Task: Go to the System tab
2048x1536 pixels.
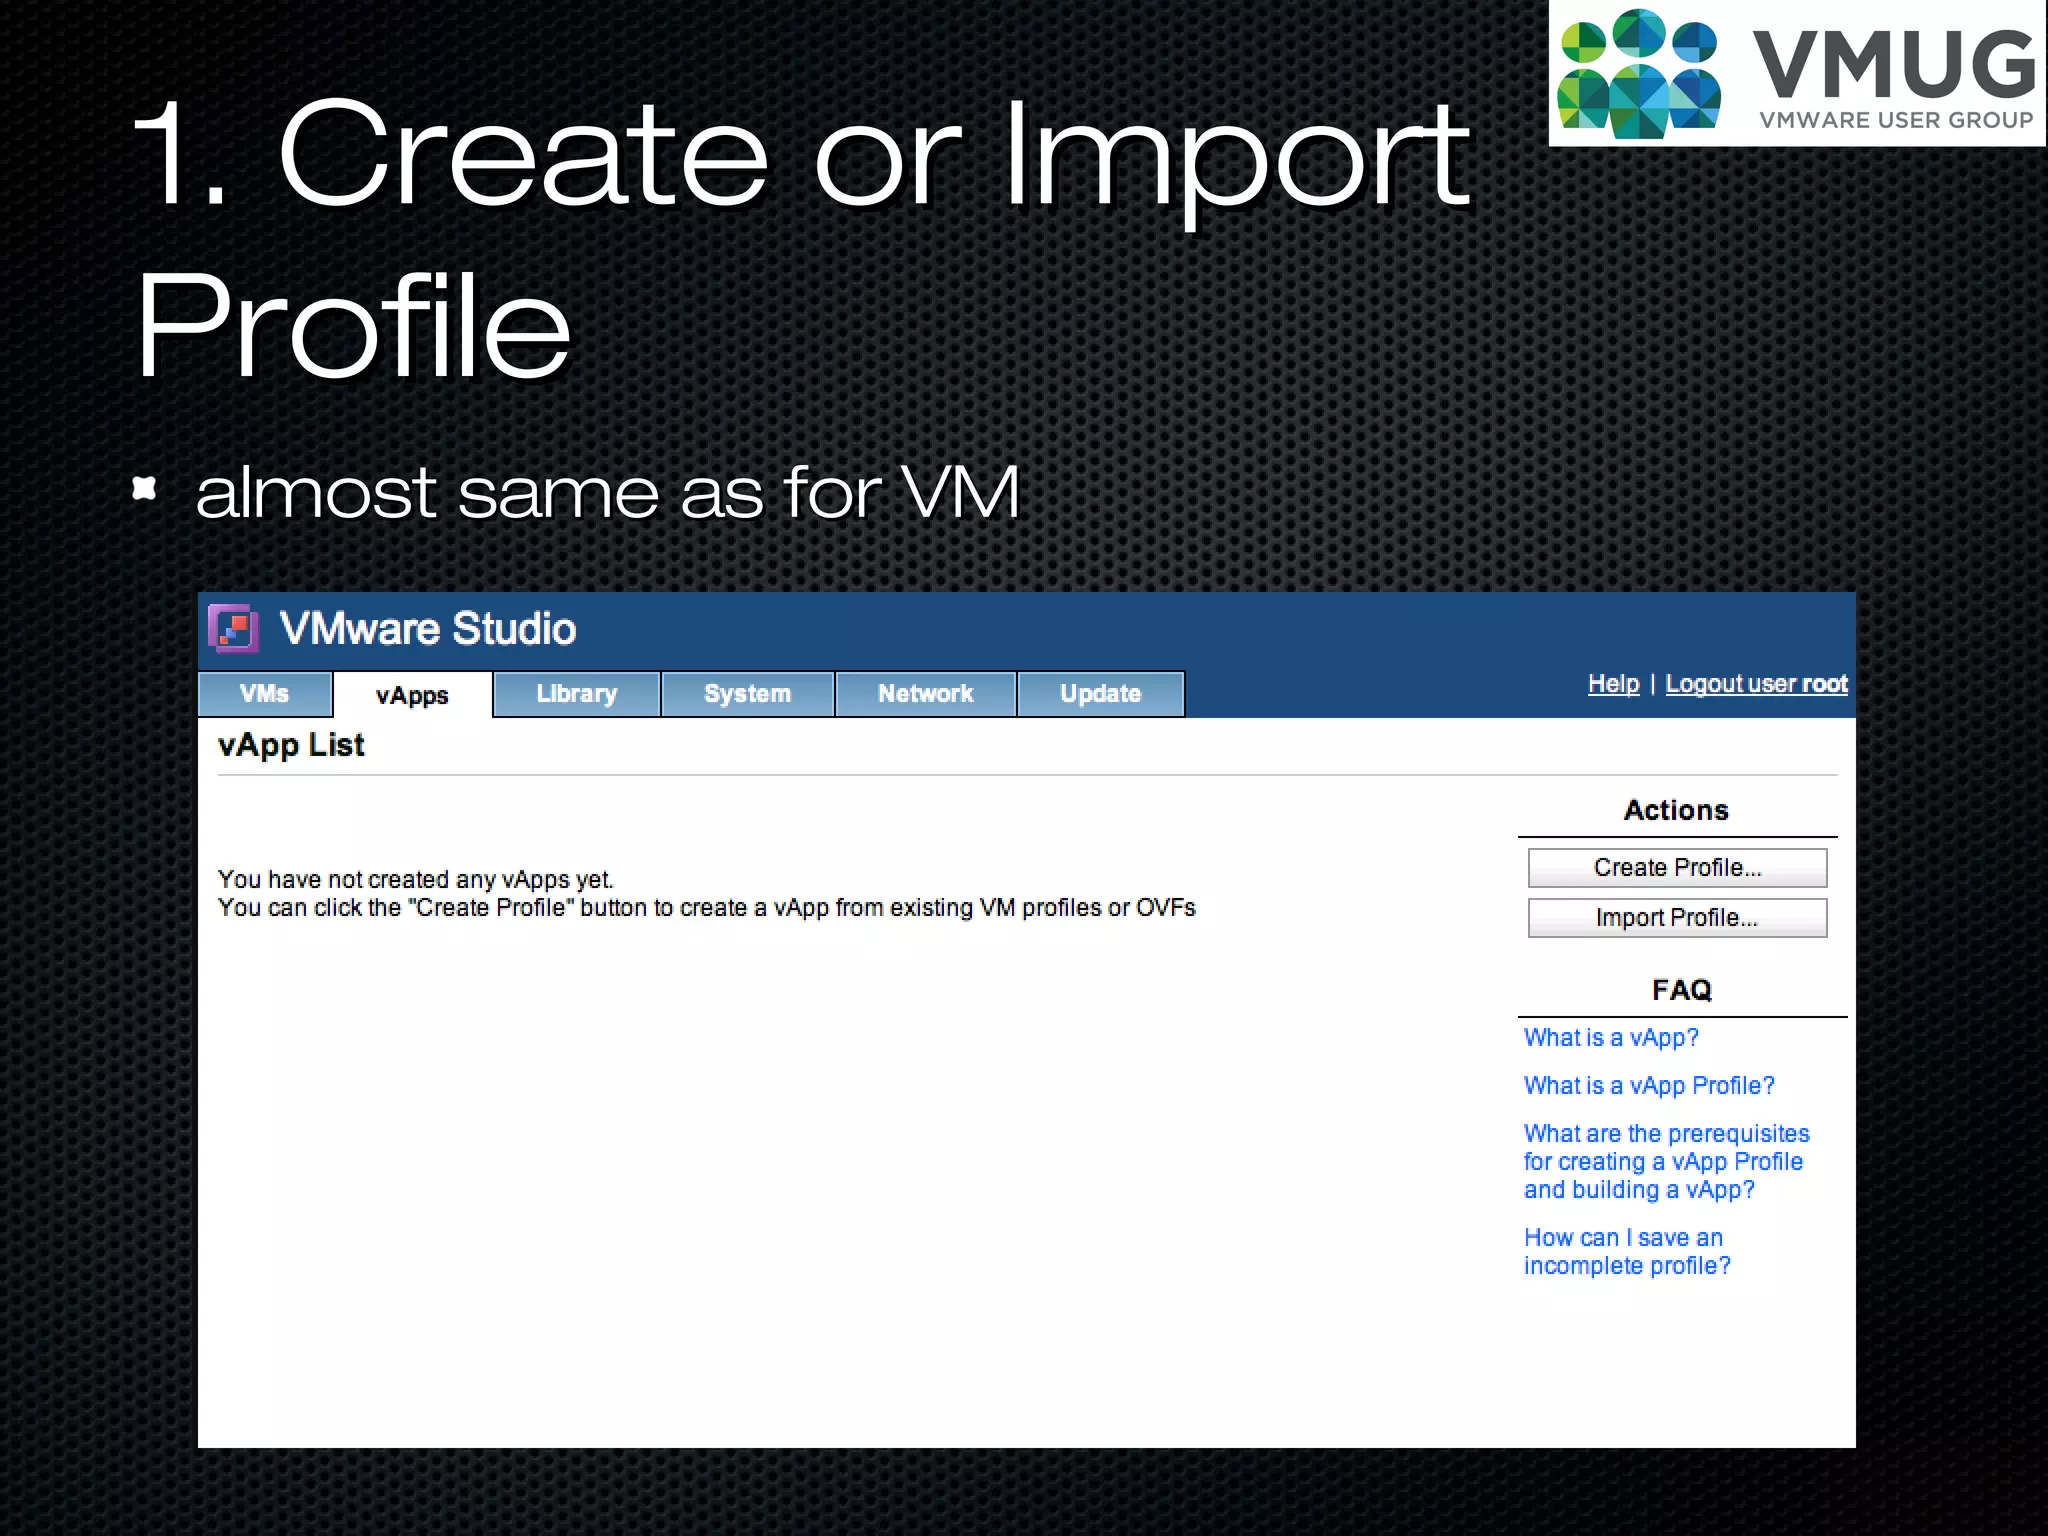Action: click(x=747, y=694)
